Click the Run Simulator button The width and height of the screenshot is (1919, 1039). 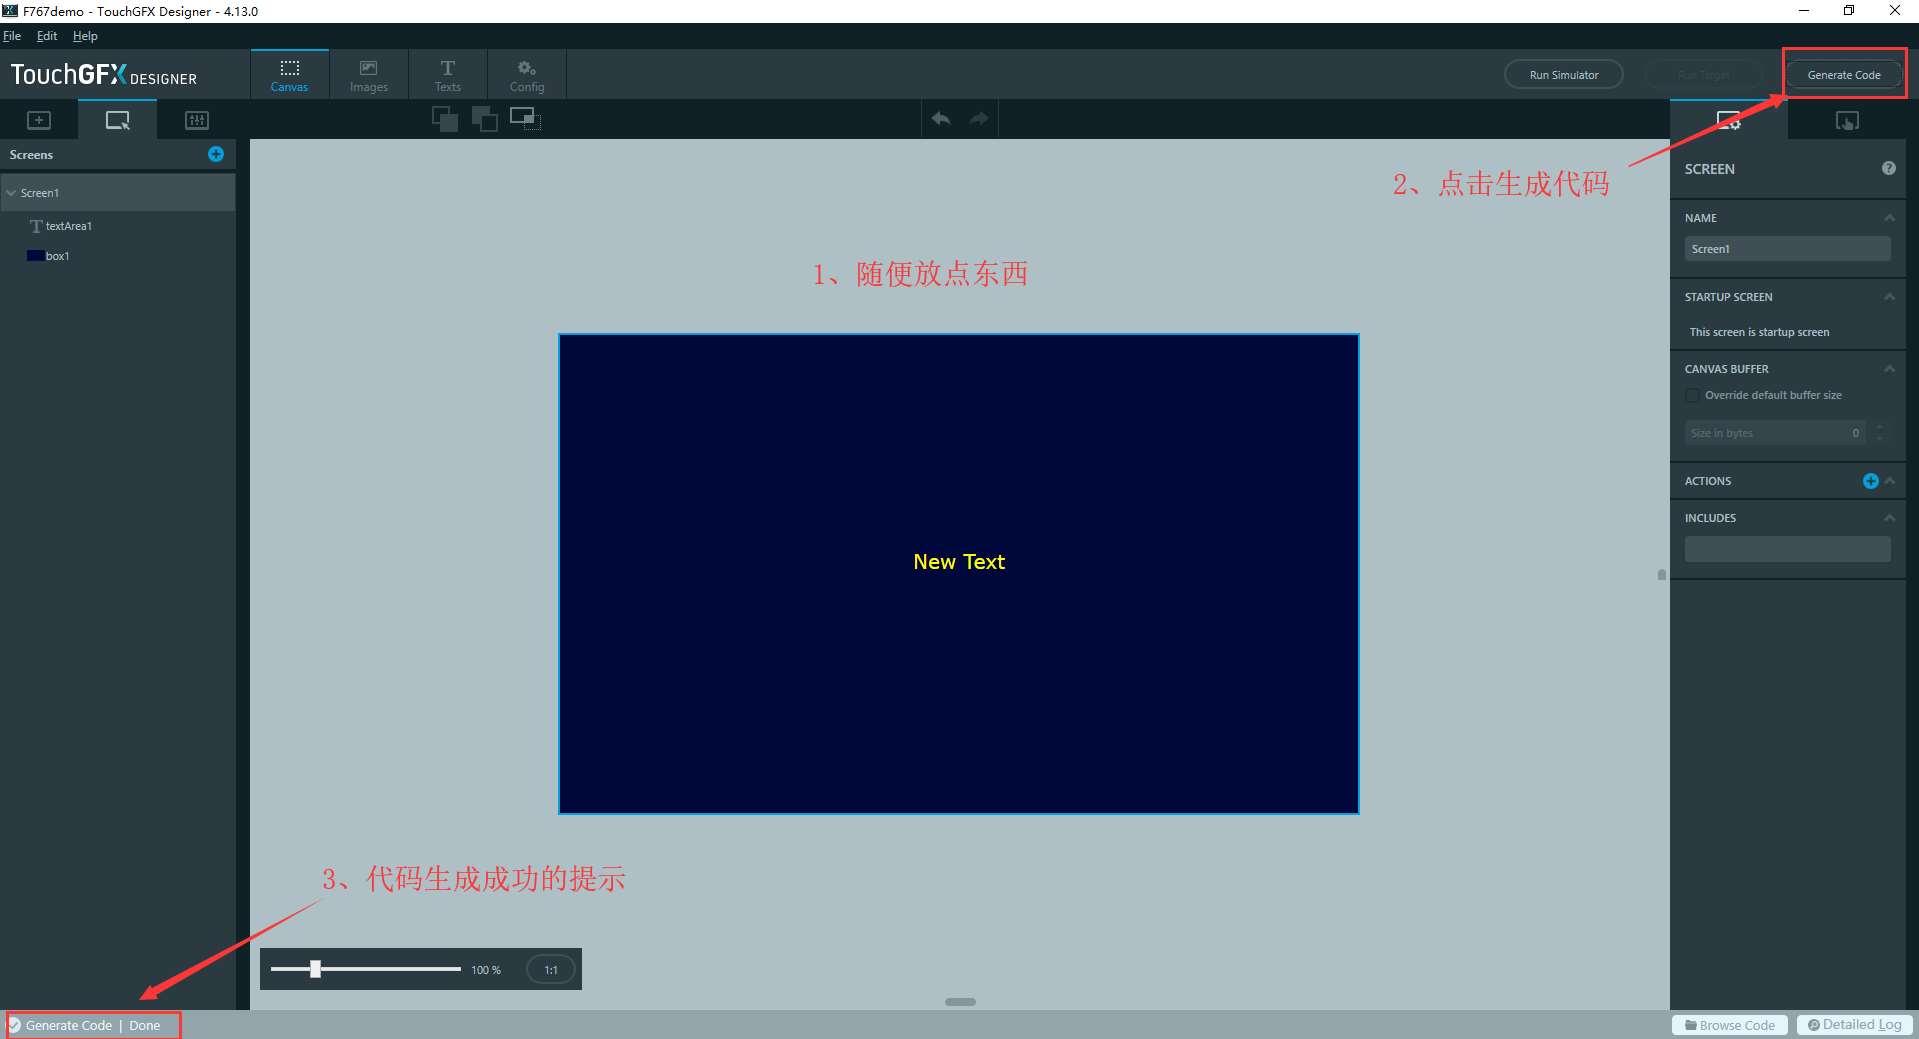tap(1564, 75)
